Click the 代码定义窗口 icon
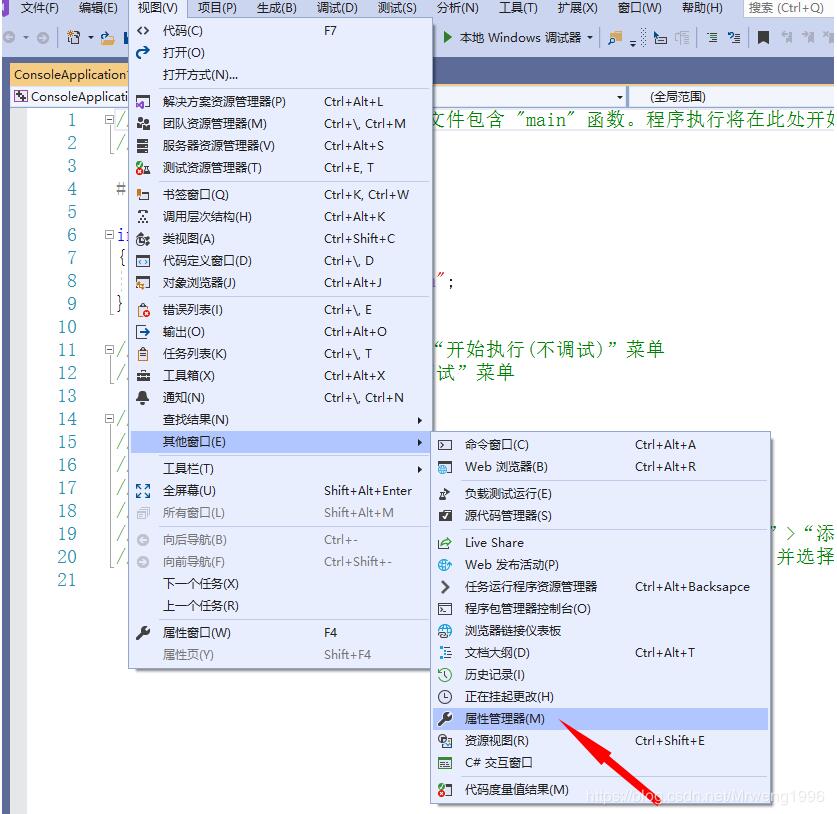The height and width of the screenshot is (814, 837). point(143,261)
